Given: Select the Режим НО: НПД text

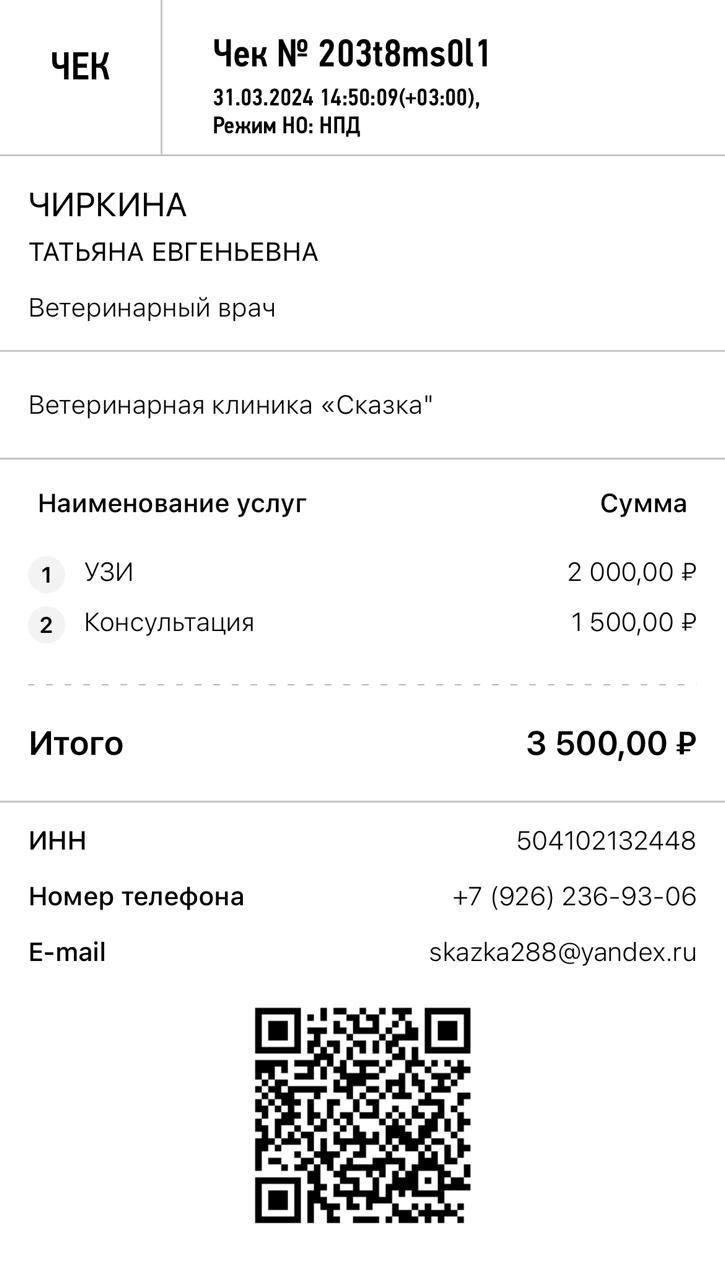Looking at the screenshot, I should click(286, 126).
